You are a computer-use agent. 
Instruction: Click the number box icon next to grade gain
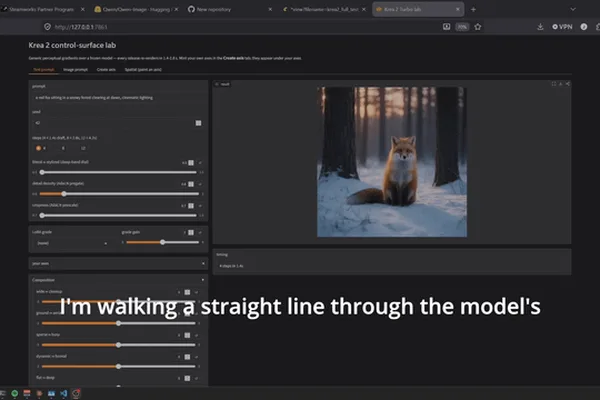click(191, 232)
